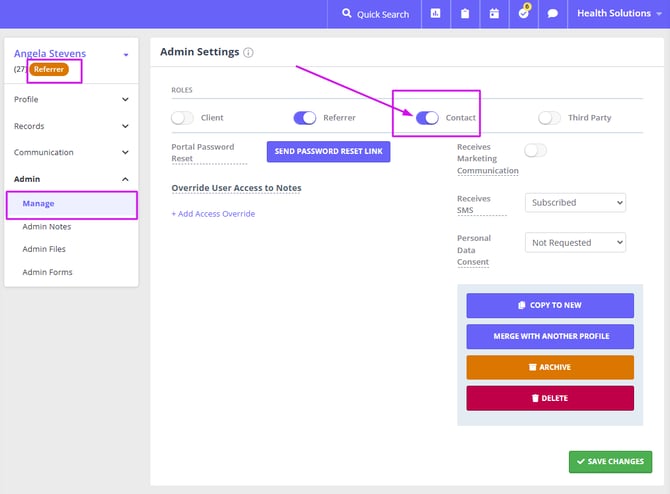The image size is (670, 494).
Task: Turn on Receives Marketing Communication switch
Action: (536, 151)
